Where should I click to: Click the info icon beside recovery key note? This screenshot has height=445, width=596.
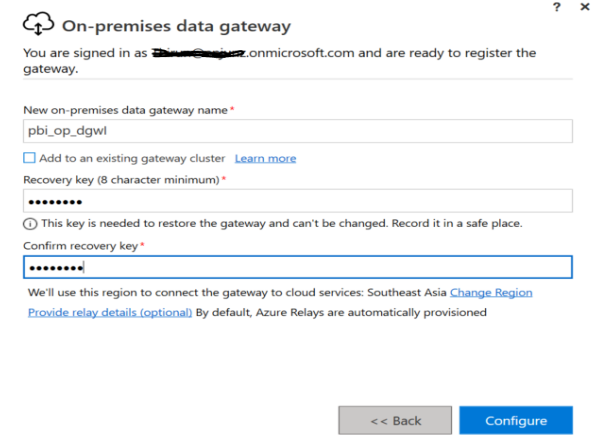click(x=30, y=224)
